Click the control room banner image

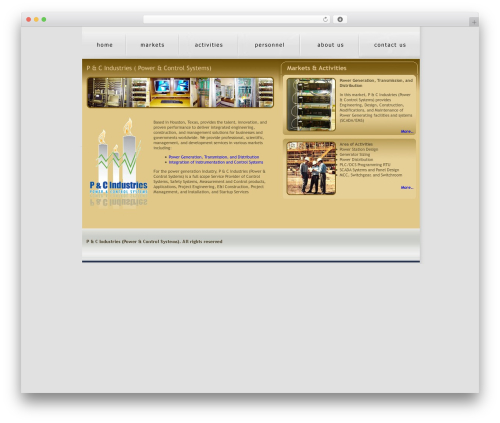(180, 93)
